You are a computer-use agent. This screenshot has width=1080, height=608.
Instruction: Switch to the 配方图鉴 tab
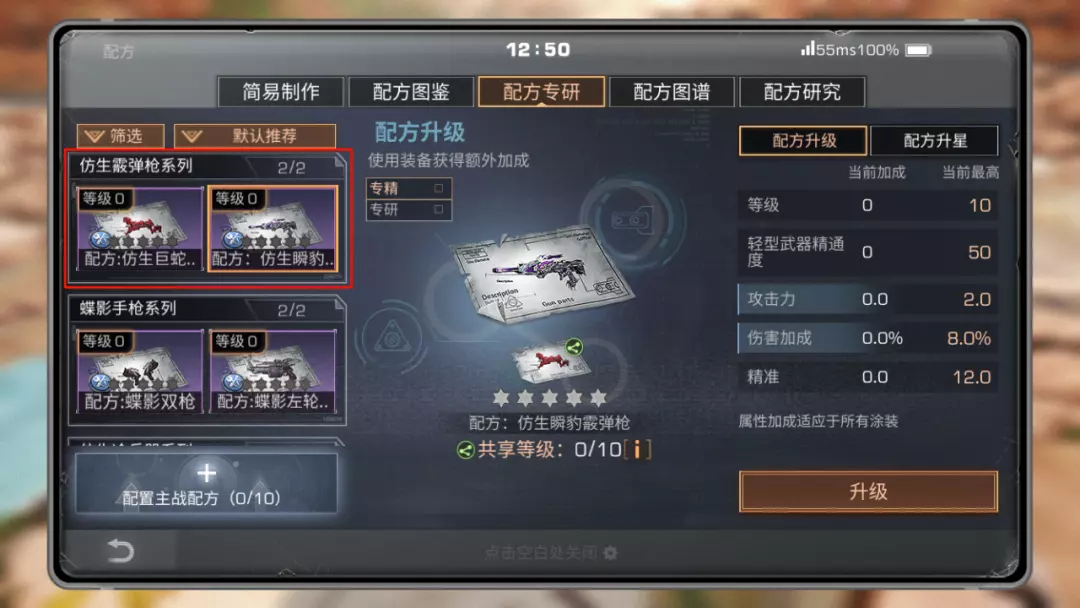pos(411,92)
